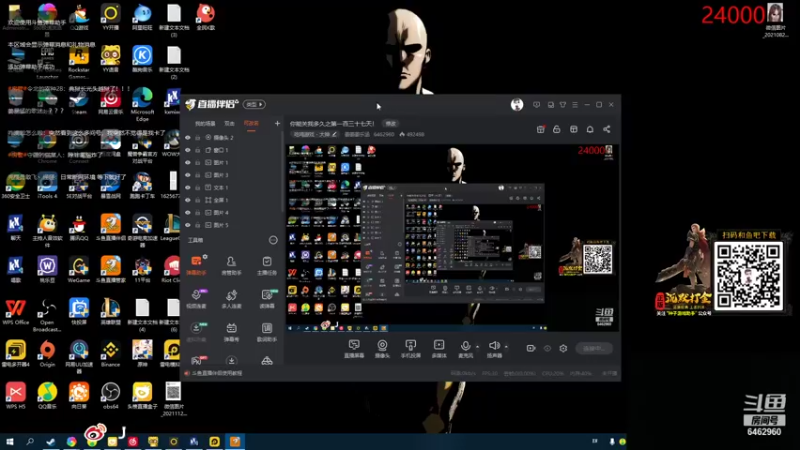Toggle visibility of 文本 1 source

click(x=188, y=188)
